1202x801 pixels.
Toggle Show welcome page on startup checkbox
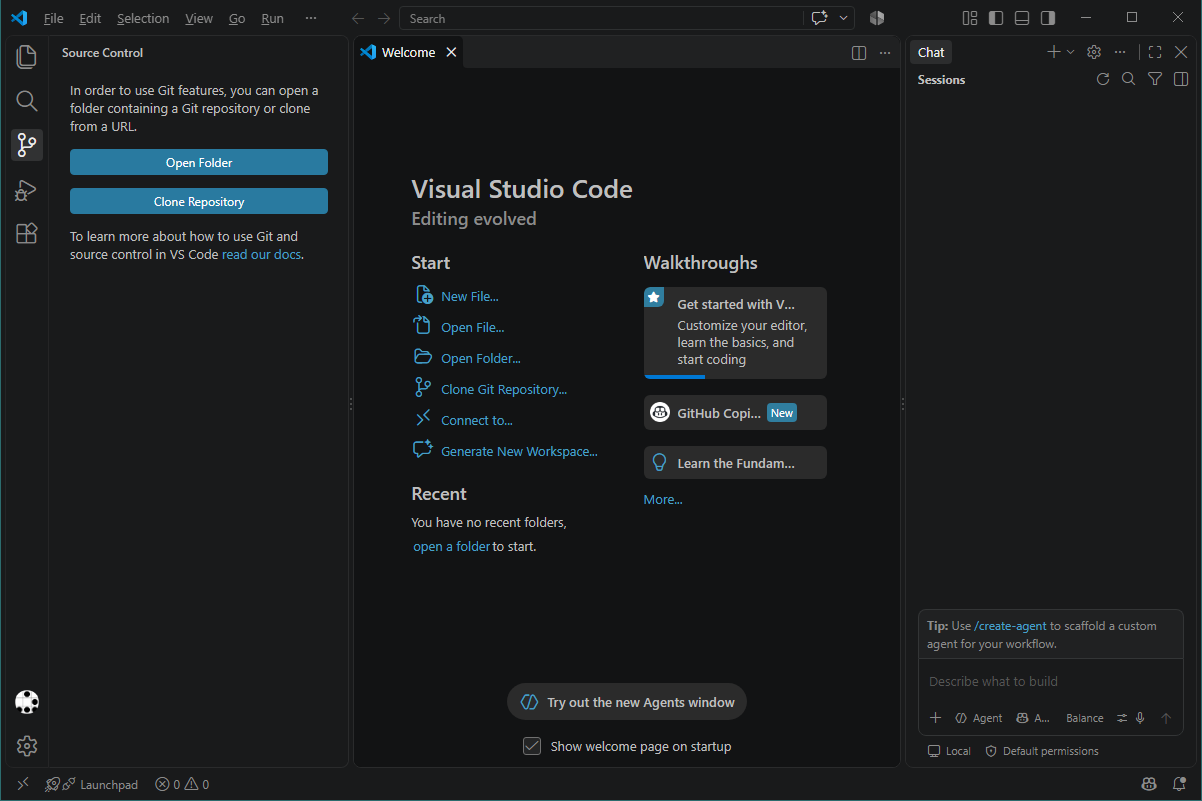532,746
